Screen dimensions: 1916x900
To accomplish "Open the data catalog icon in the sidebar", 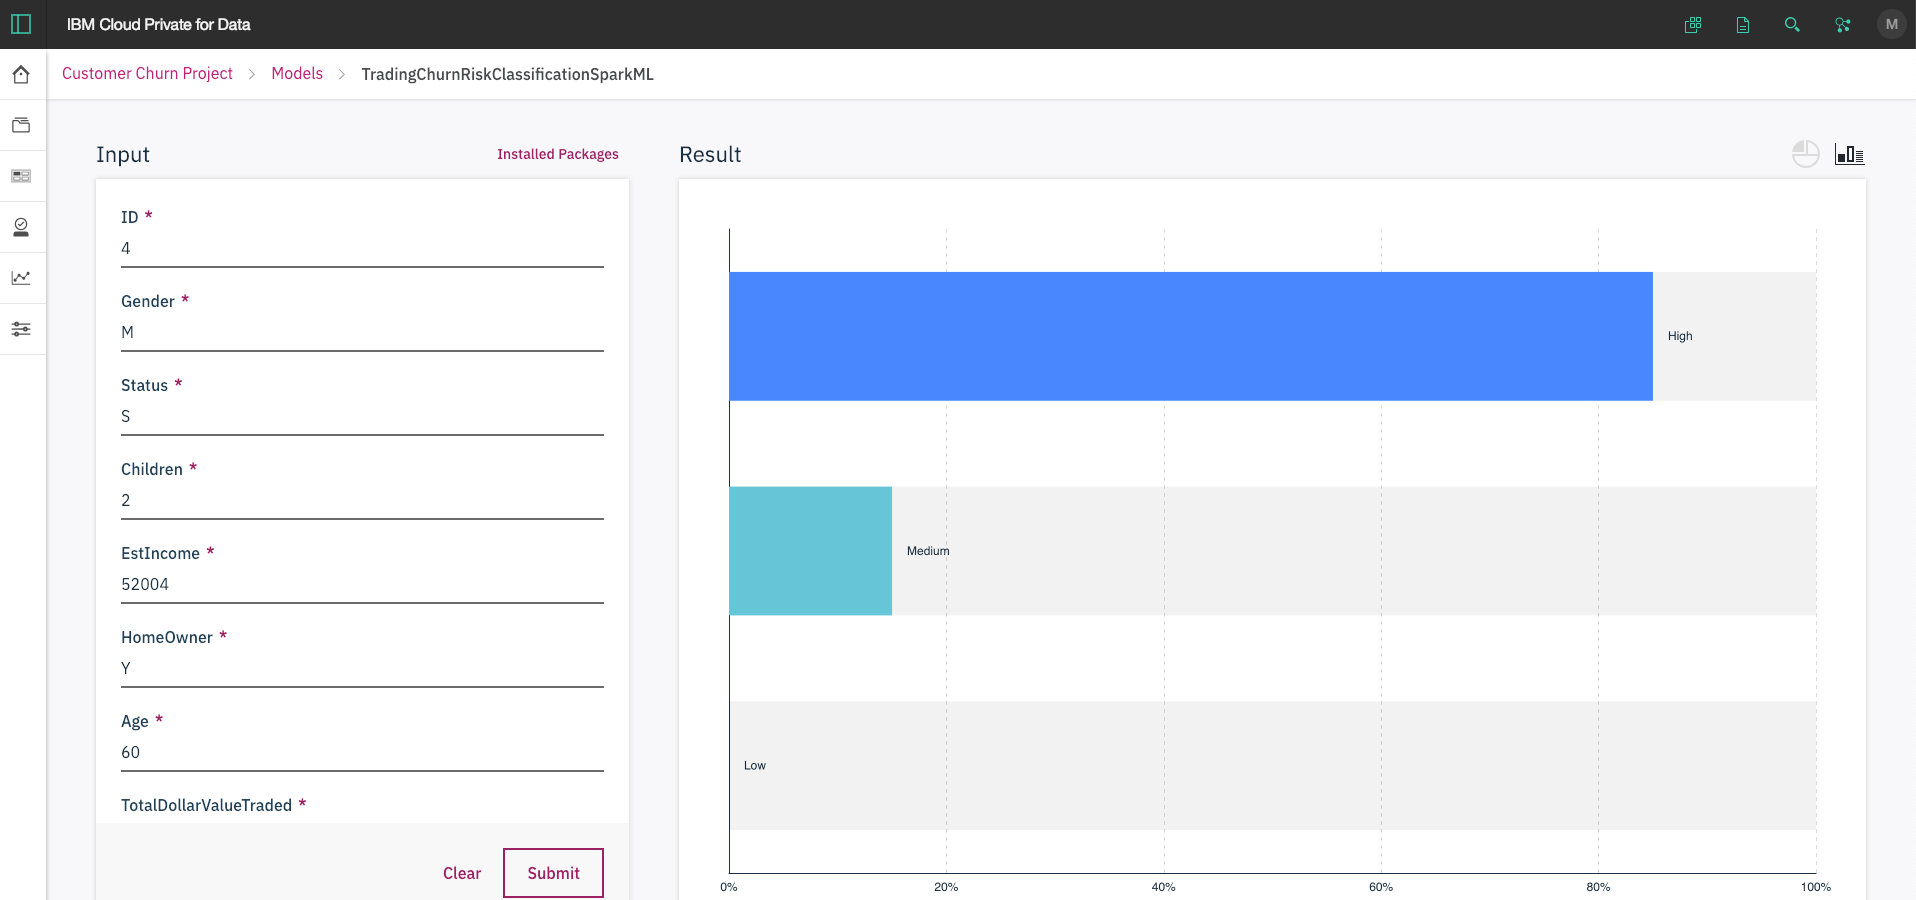I will (21, 176).
